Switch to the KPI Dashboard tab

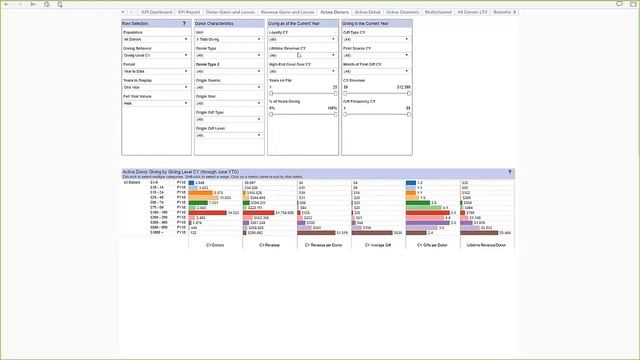point(157,12)
